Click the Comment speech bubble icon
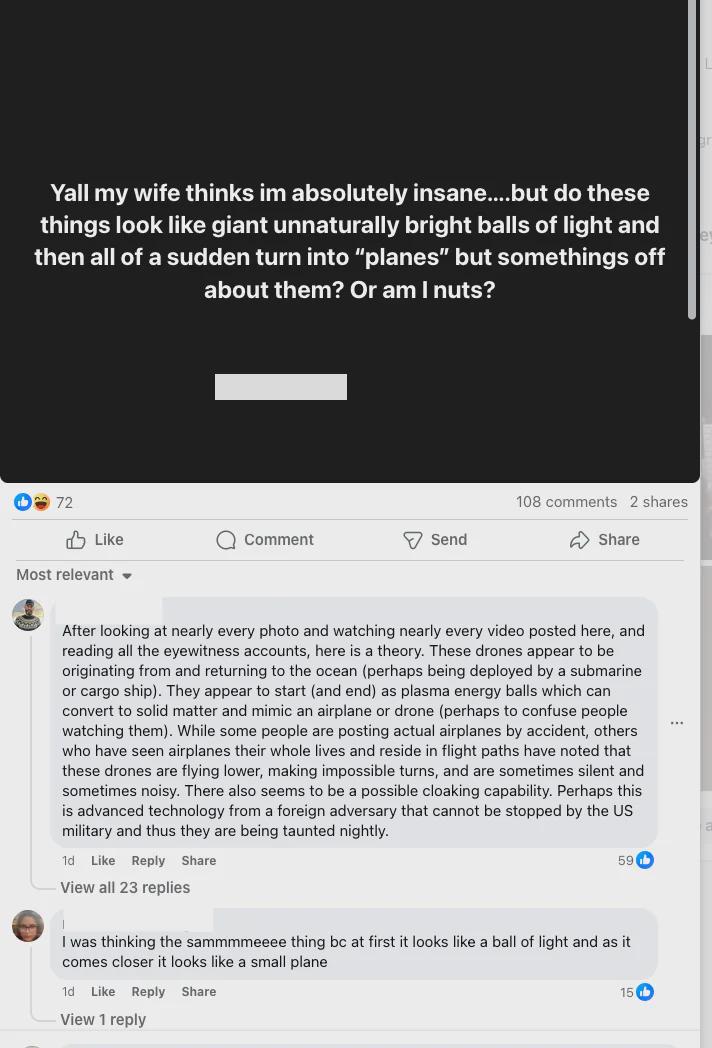This screenshot has height=1048, width=712. [226, 540]
